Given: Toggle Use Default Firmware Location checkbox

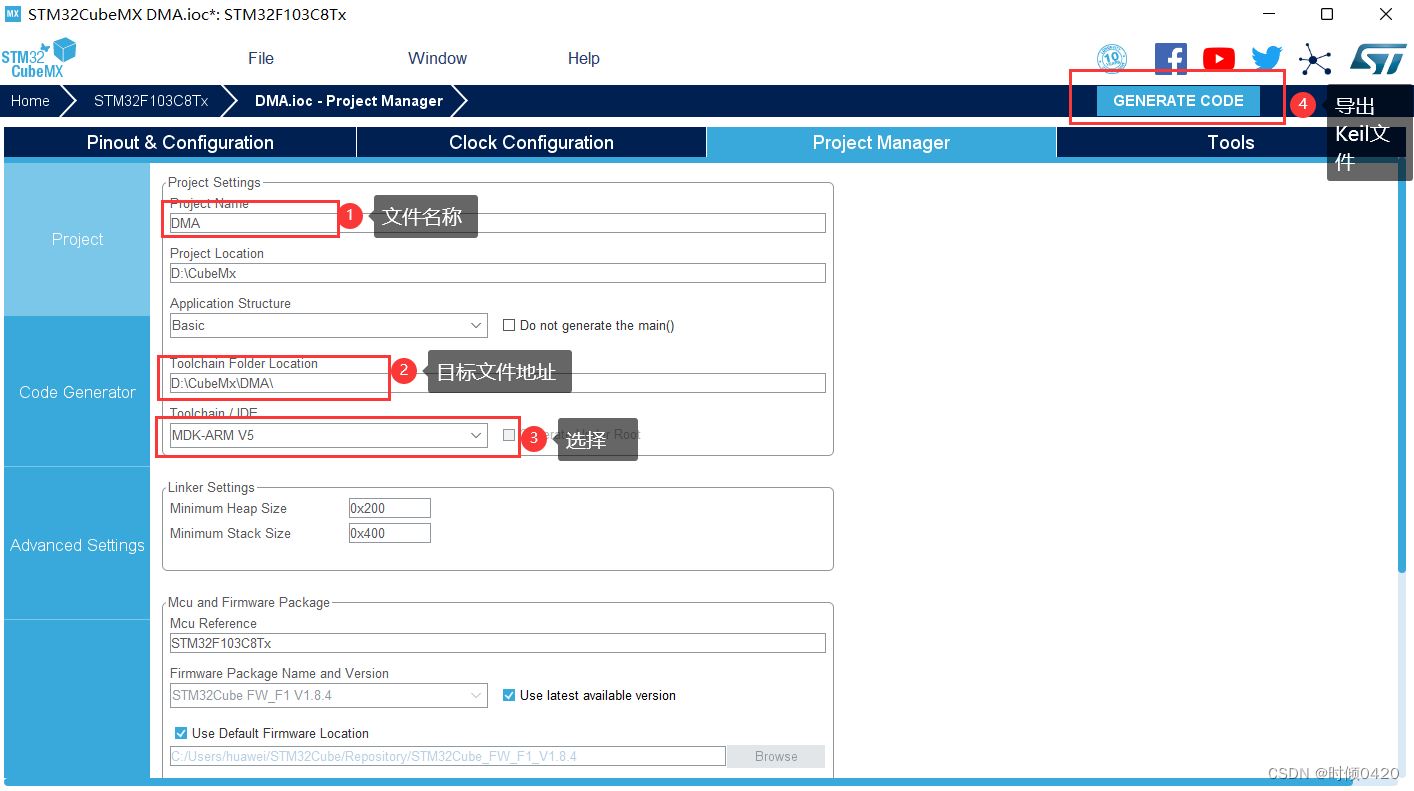Looking at the screenshot, I should (181, 733).
